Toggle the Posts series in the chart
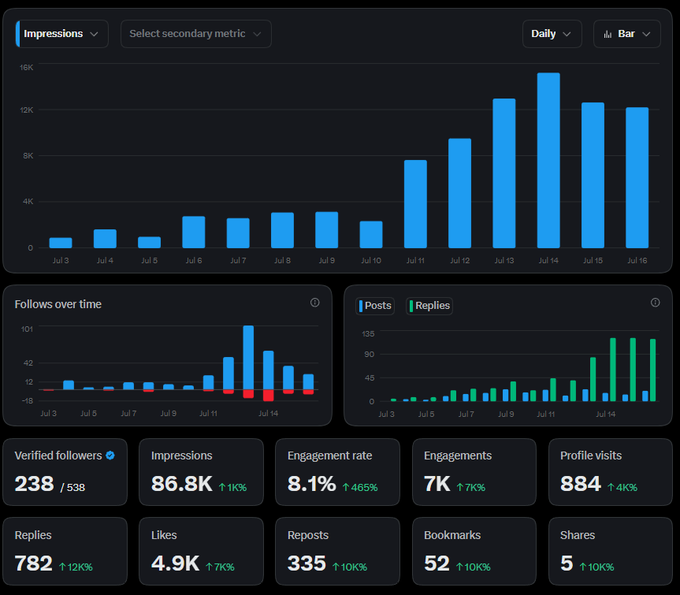This screenshot has width=680, height=595. 375,306
